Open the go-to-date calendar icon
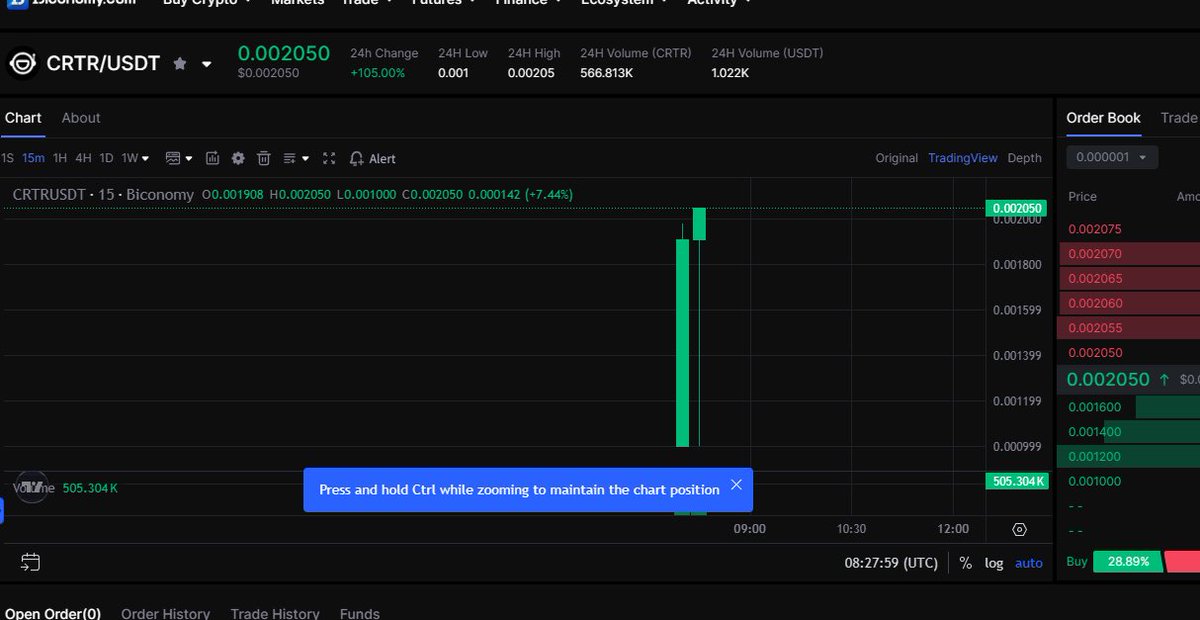The height and width of the screenshot is (620, 1200). click(30, 562)
